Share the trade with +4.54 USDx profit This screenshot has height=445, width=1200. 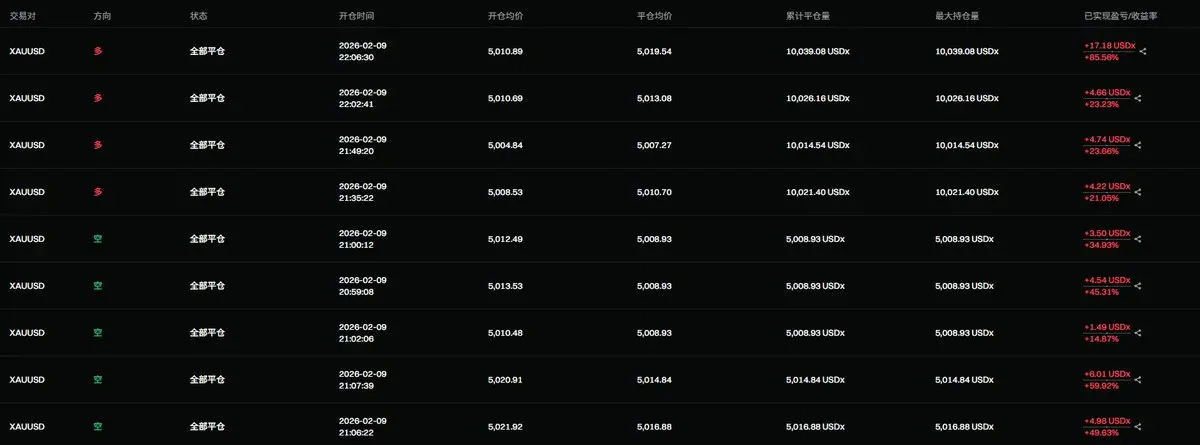click(x=1138, y=286)
